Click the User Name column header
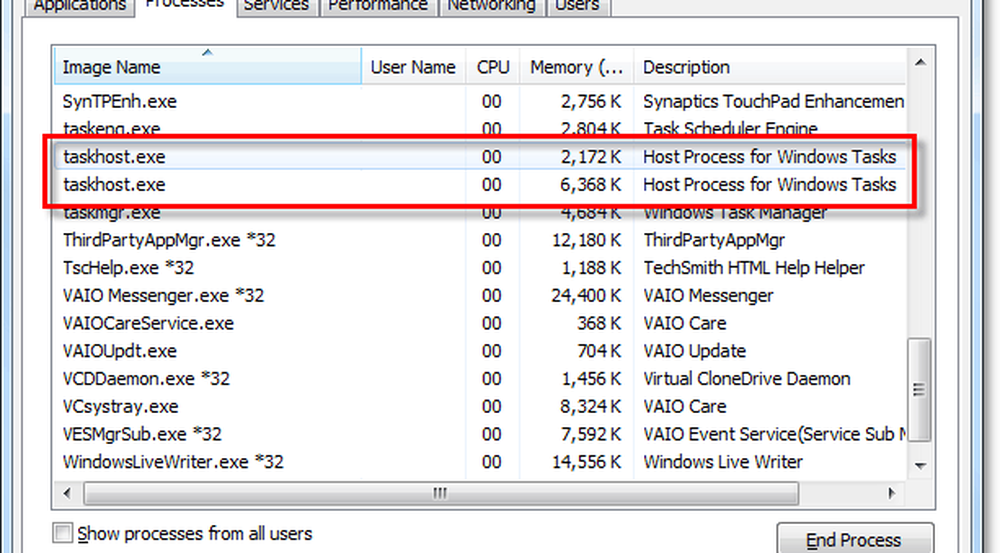This screenshot has height=553, width=1000. 413,68
